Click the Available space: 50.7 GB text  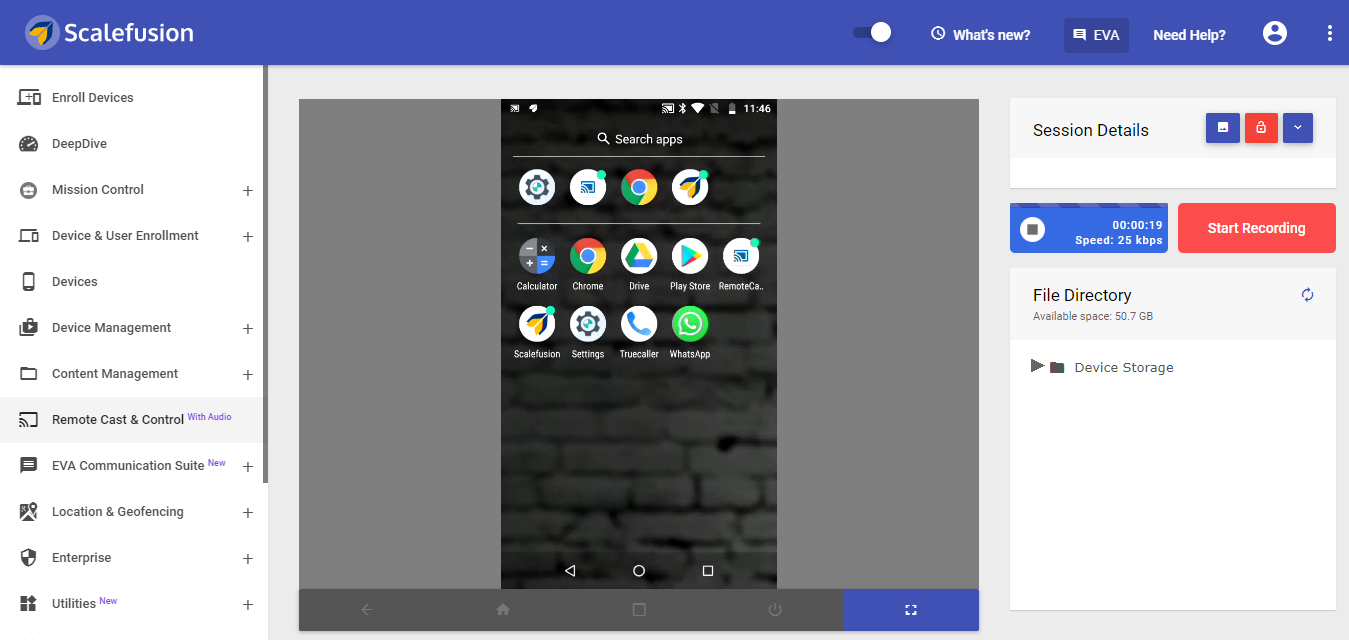(1093, 316)
